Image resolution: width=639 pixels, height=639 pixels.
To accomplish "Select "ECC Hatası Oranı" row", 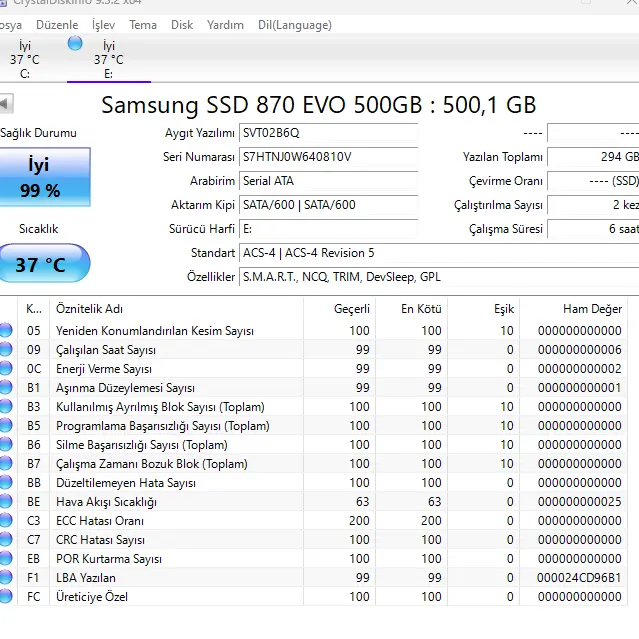I will (313, 521).
